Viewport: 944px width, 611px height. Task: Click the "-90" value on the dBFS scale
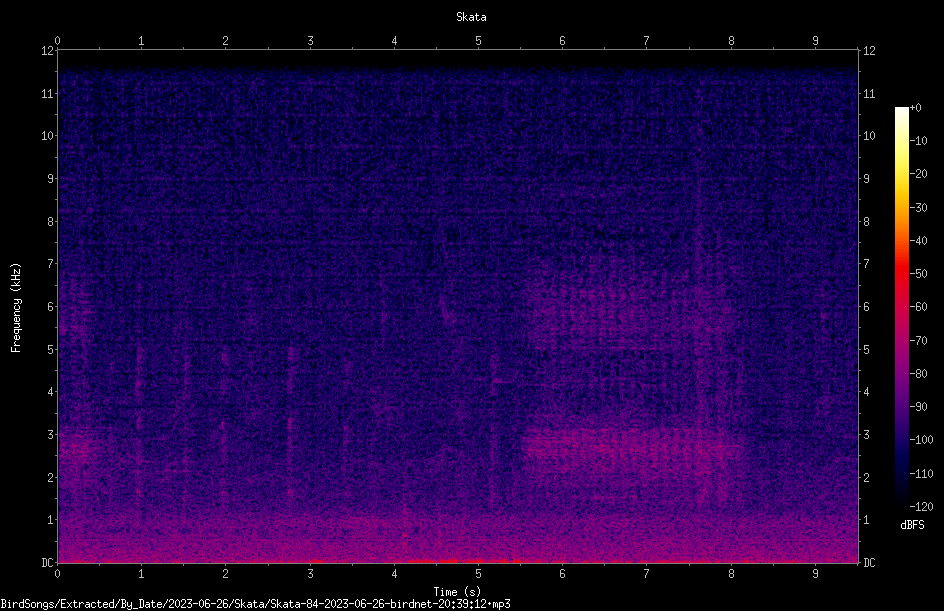918,407
